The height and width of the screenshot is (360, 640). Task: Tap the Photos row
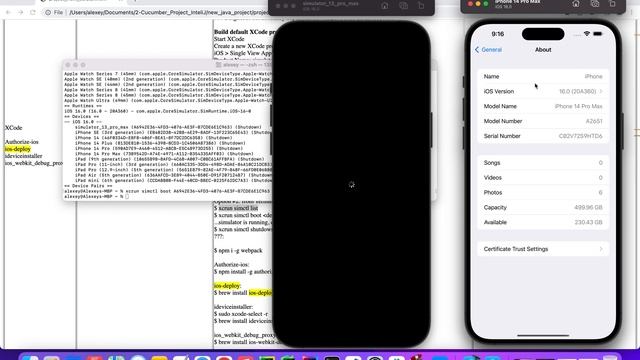(x=543, y=192)
